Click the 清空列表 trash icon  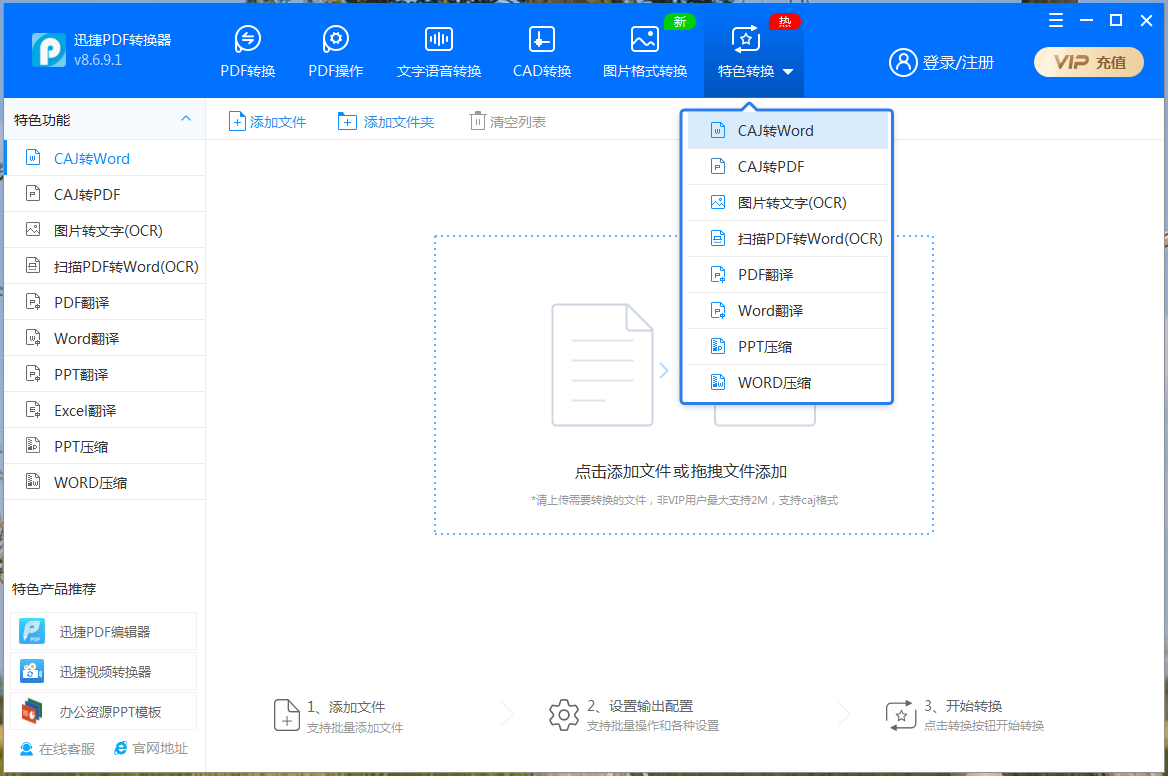477,121
